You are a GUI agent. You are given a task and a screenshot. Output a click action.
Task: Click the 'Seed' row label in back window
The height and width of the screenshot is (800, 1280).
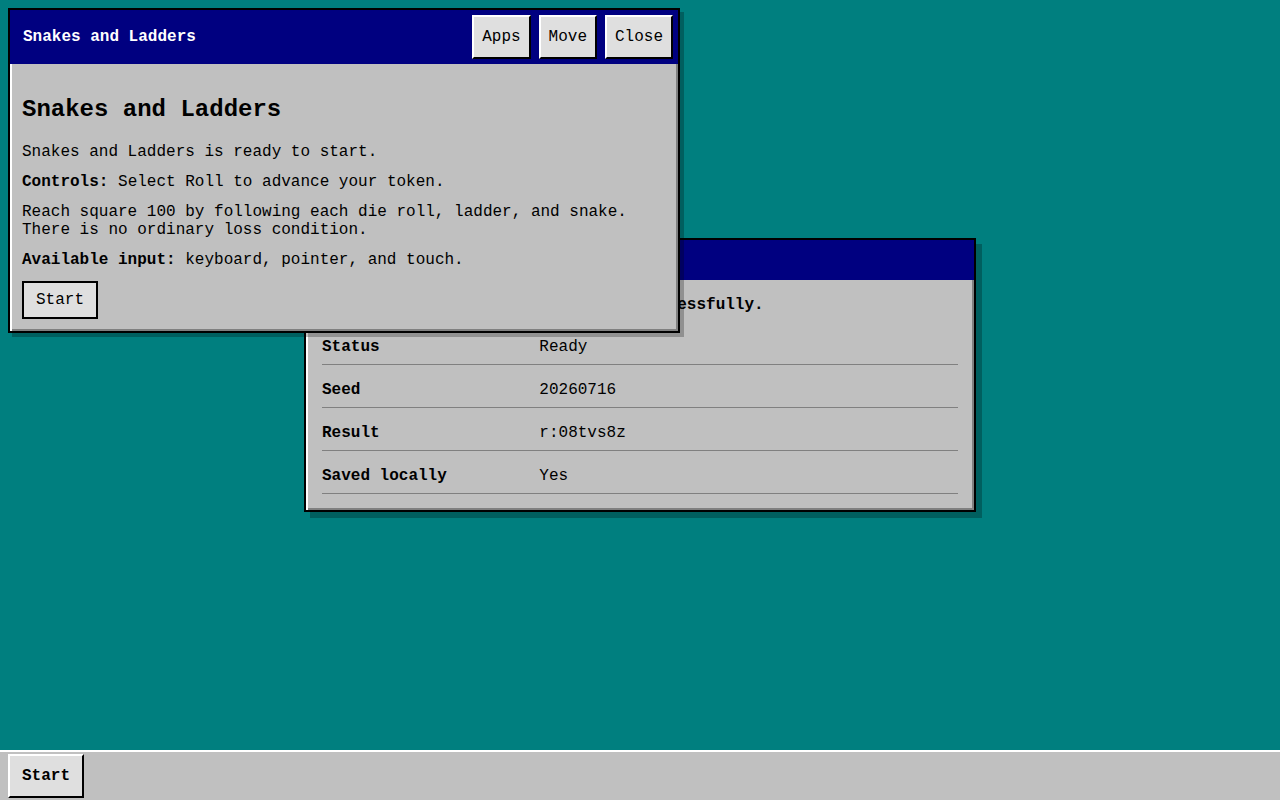click(x=341, y=390)
